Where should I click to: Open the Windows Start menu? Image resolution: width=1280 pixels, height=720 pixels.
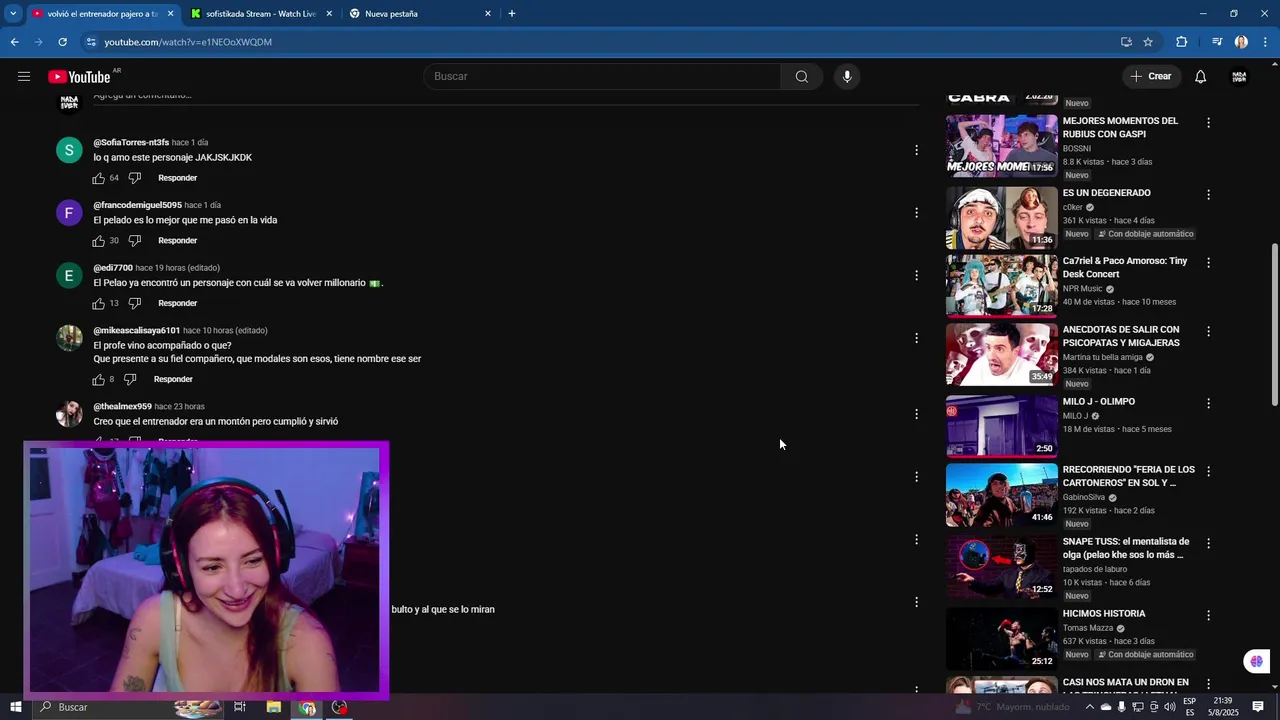point(15,707)
